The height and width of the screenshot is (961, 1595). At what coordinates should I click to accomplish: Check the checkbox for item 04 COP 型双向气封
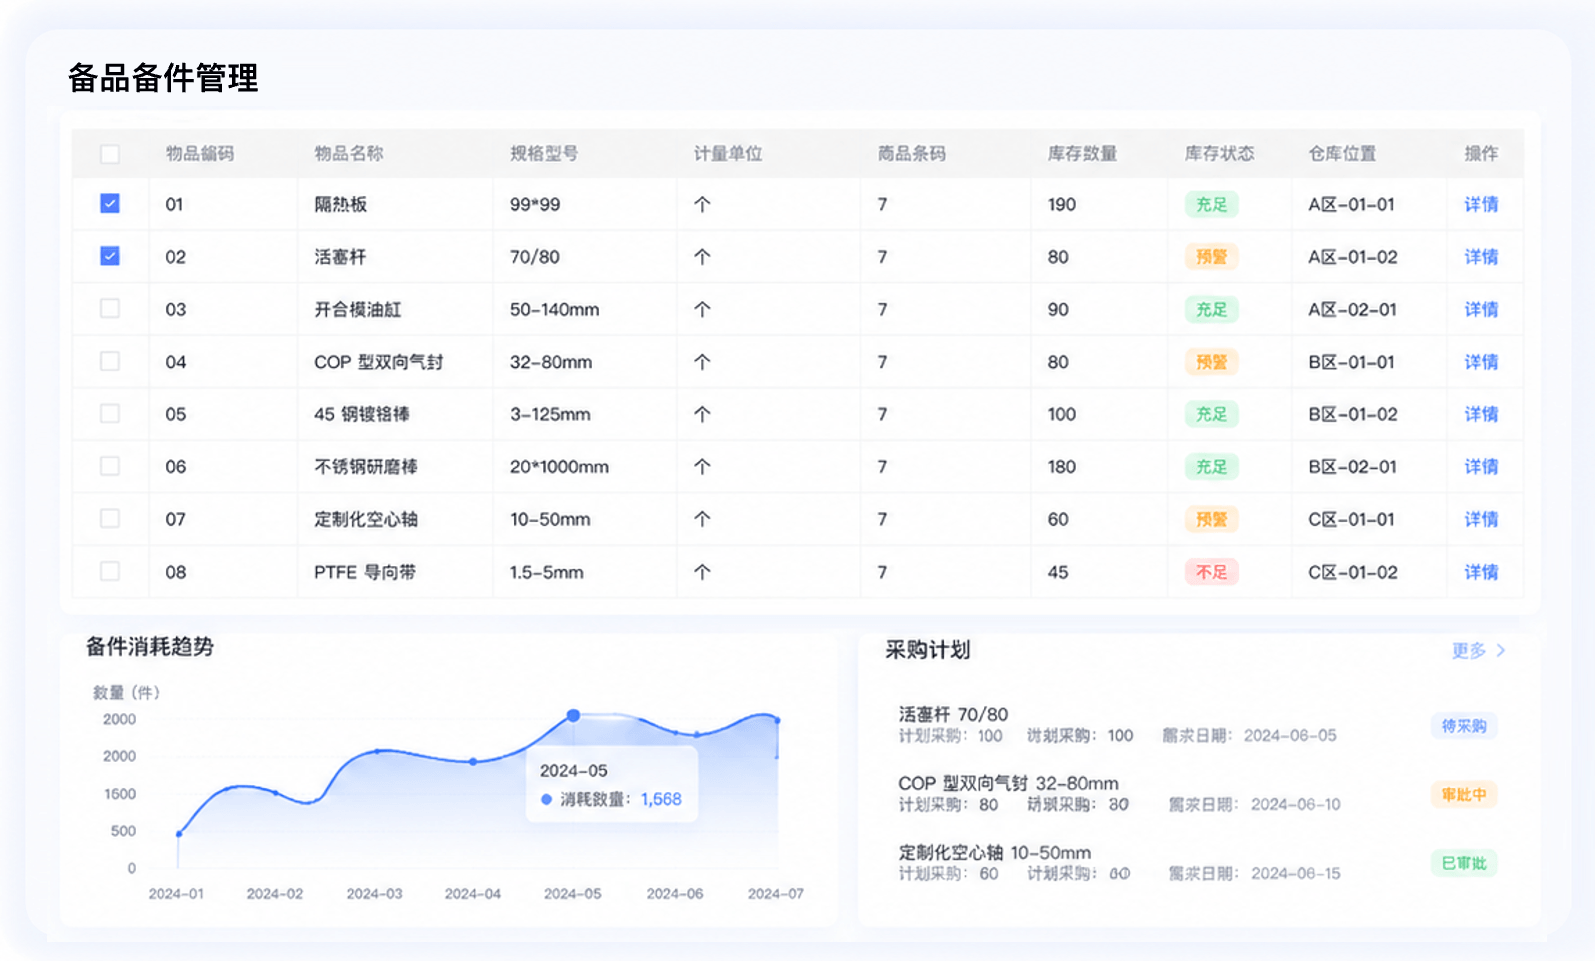(110, 361)
